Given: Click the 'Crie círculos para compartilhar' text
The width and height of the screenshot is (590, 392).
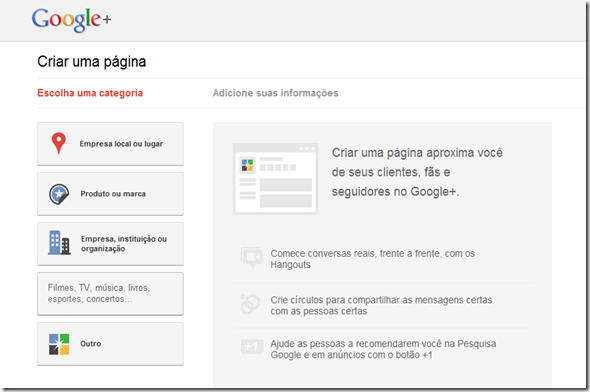Looking at the screenshot, I should pyautogui.click(x=381, y=305).
